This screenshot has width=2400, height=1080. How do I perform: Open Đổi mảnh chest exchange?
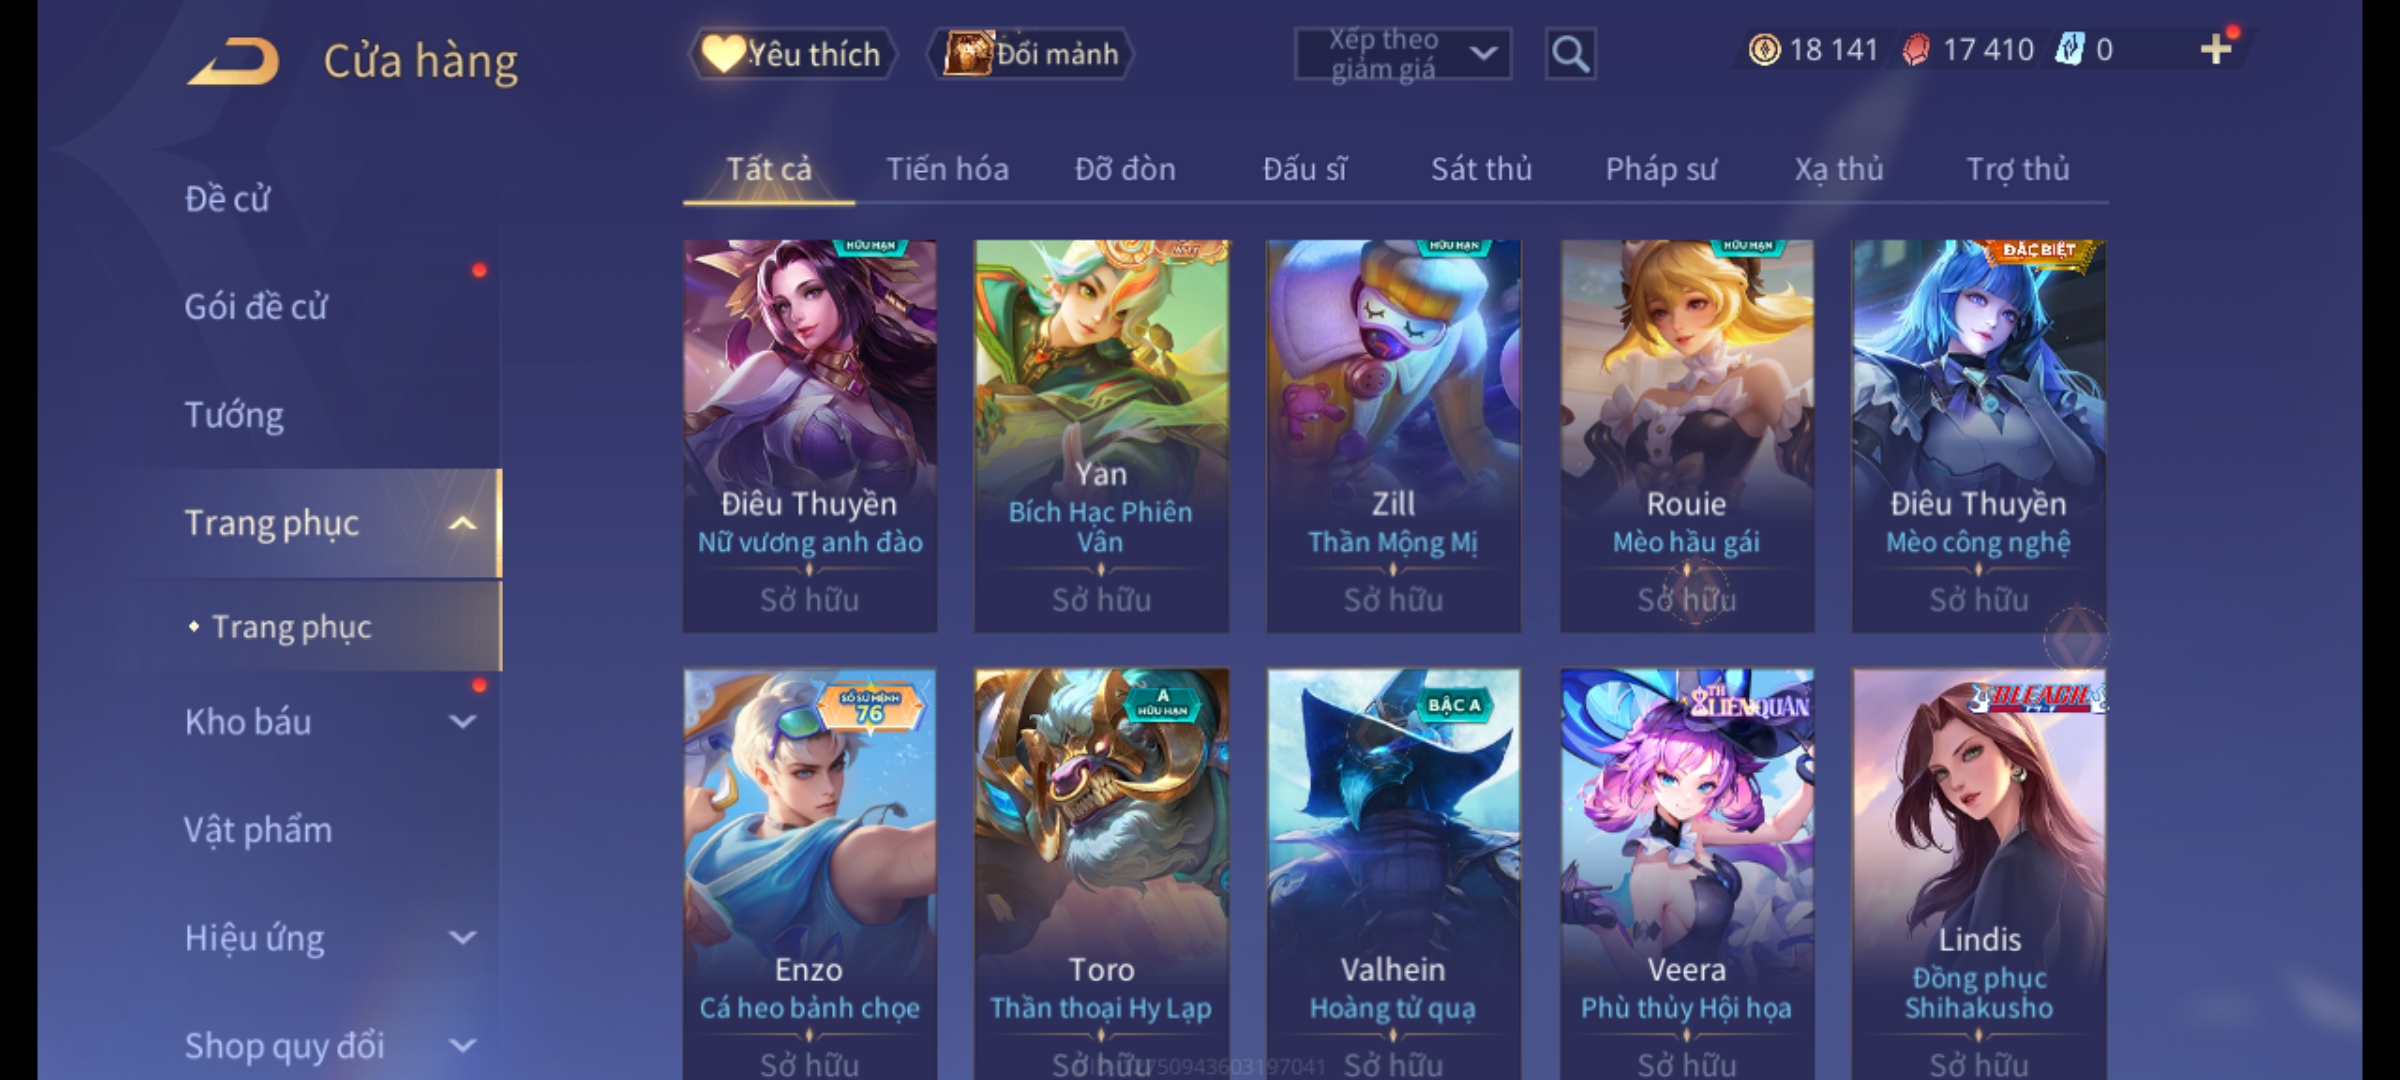click(1031, 54)
